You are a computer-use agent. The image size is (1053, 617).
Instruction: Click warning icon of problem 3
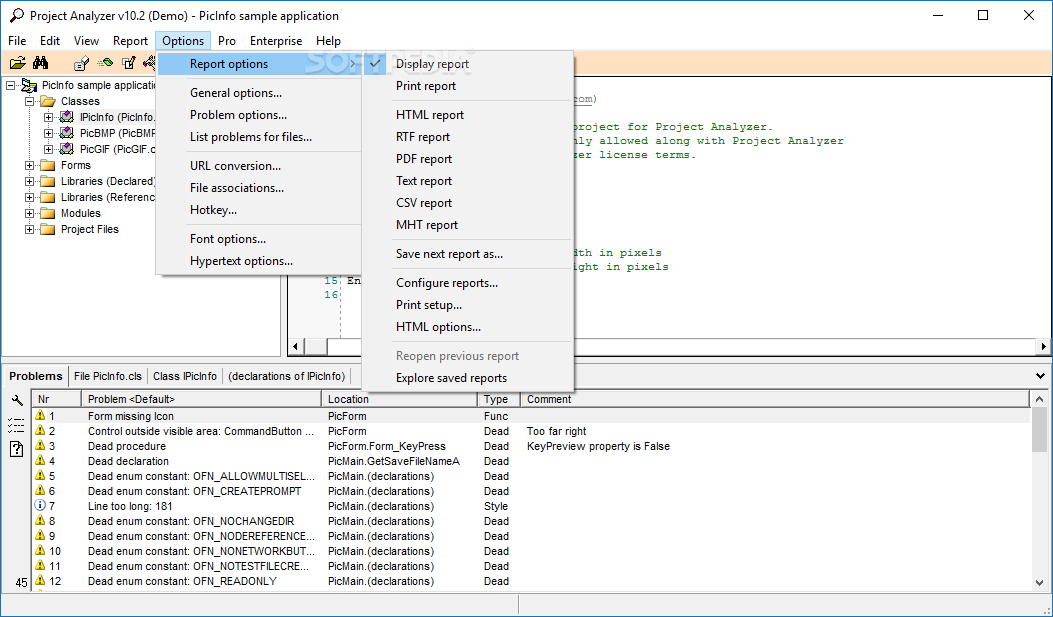40,446
